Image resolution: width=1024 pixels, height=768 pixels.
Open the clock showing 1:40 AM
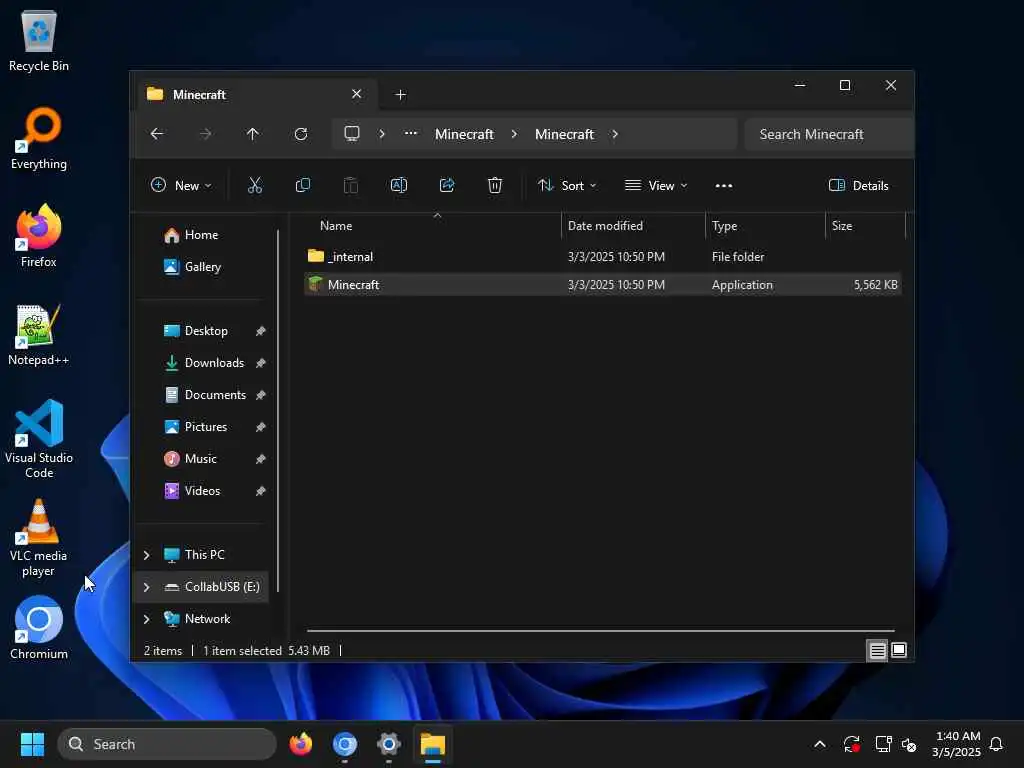[956, 744]
